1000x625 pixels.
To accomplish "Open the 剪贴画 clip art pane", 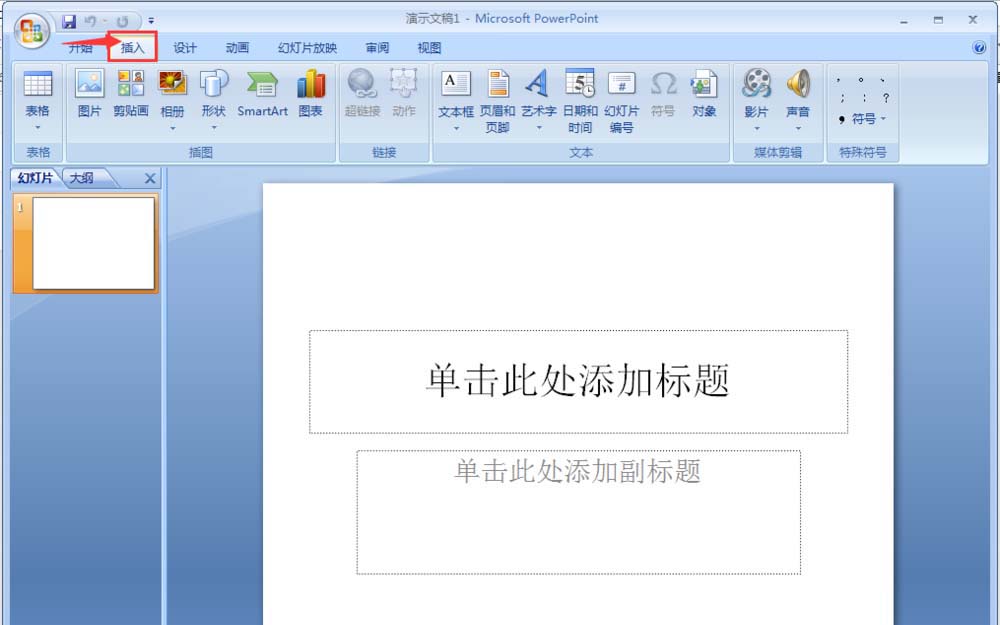I will (131, 94).
